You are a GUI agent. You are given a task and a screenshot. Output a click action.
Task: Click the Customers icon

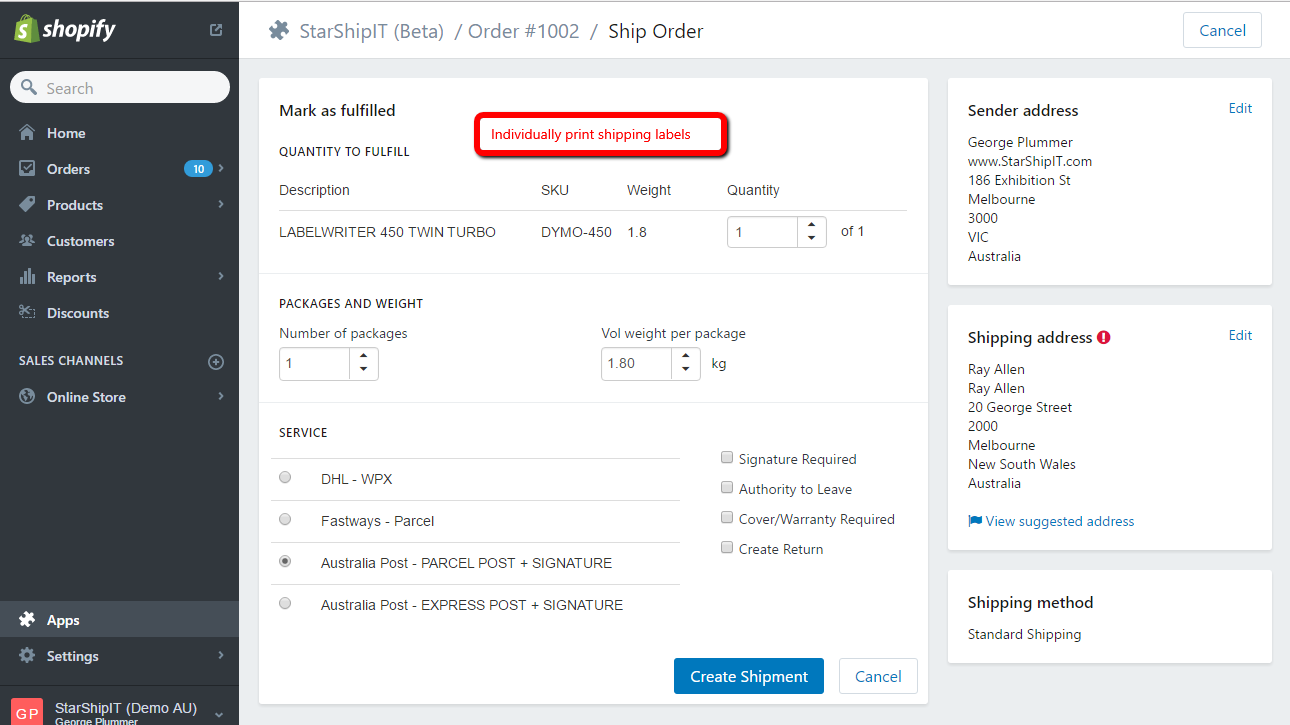point(25,240)
